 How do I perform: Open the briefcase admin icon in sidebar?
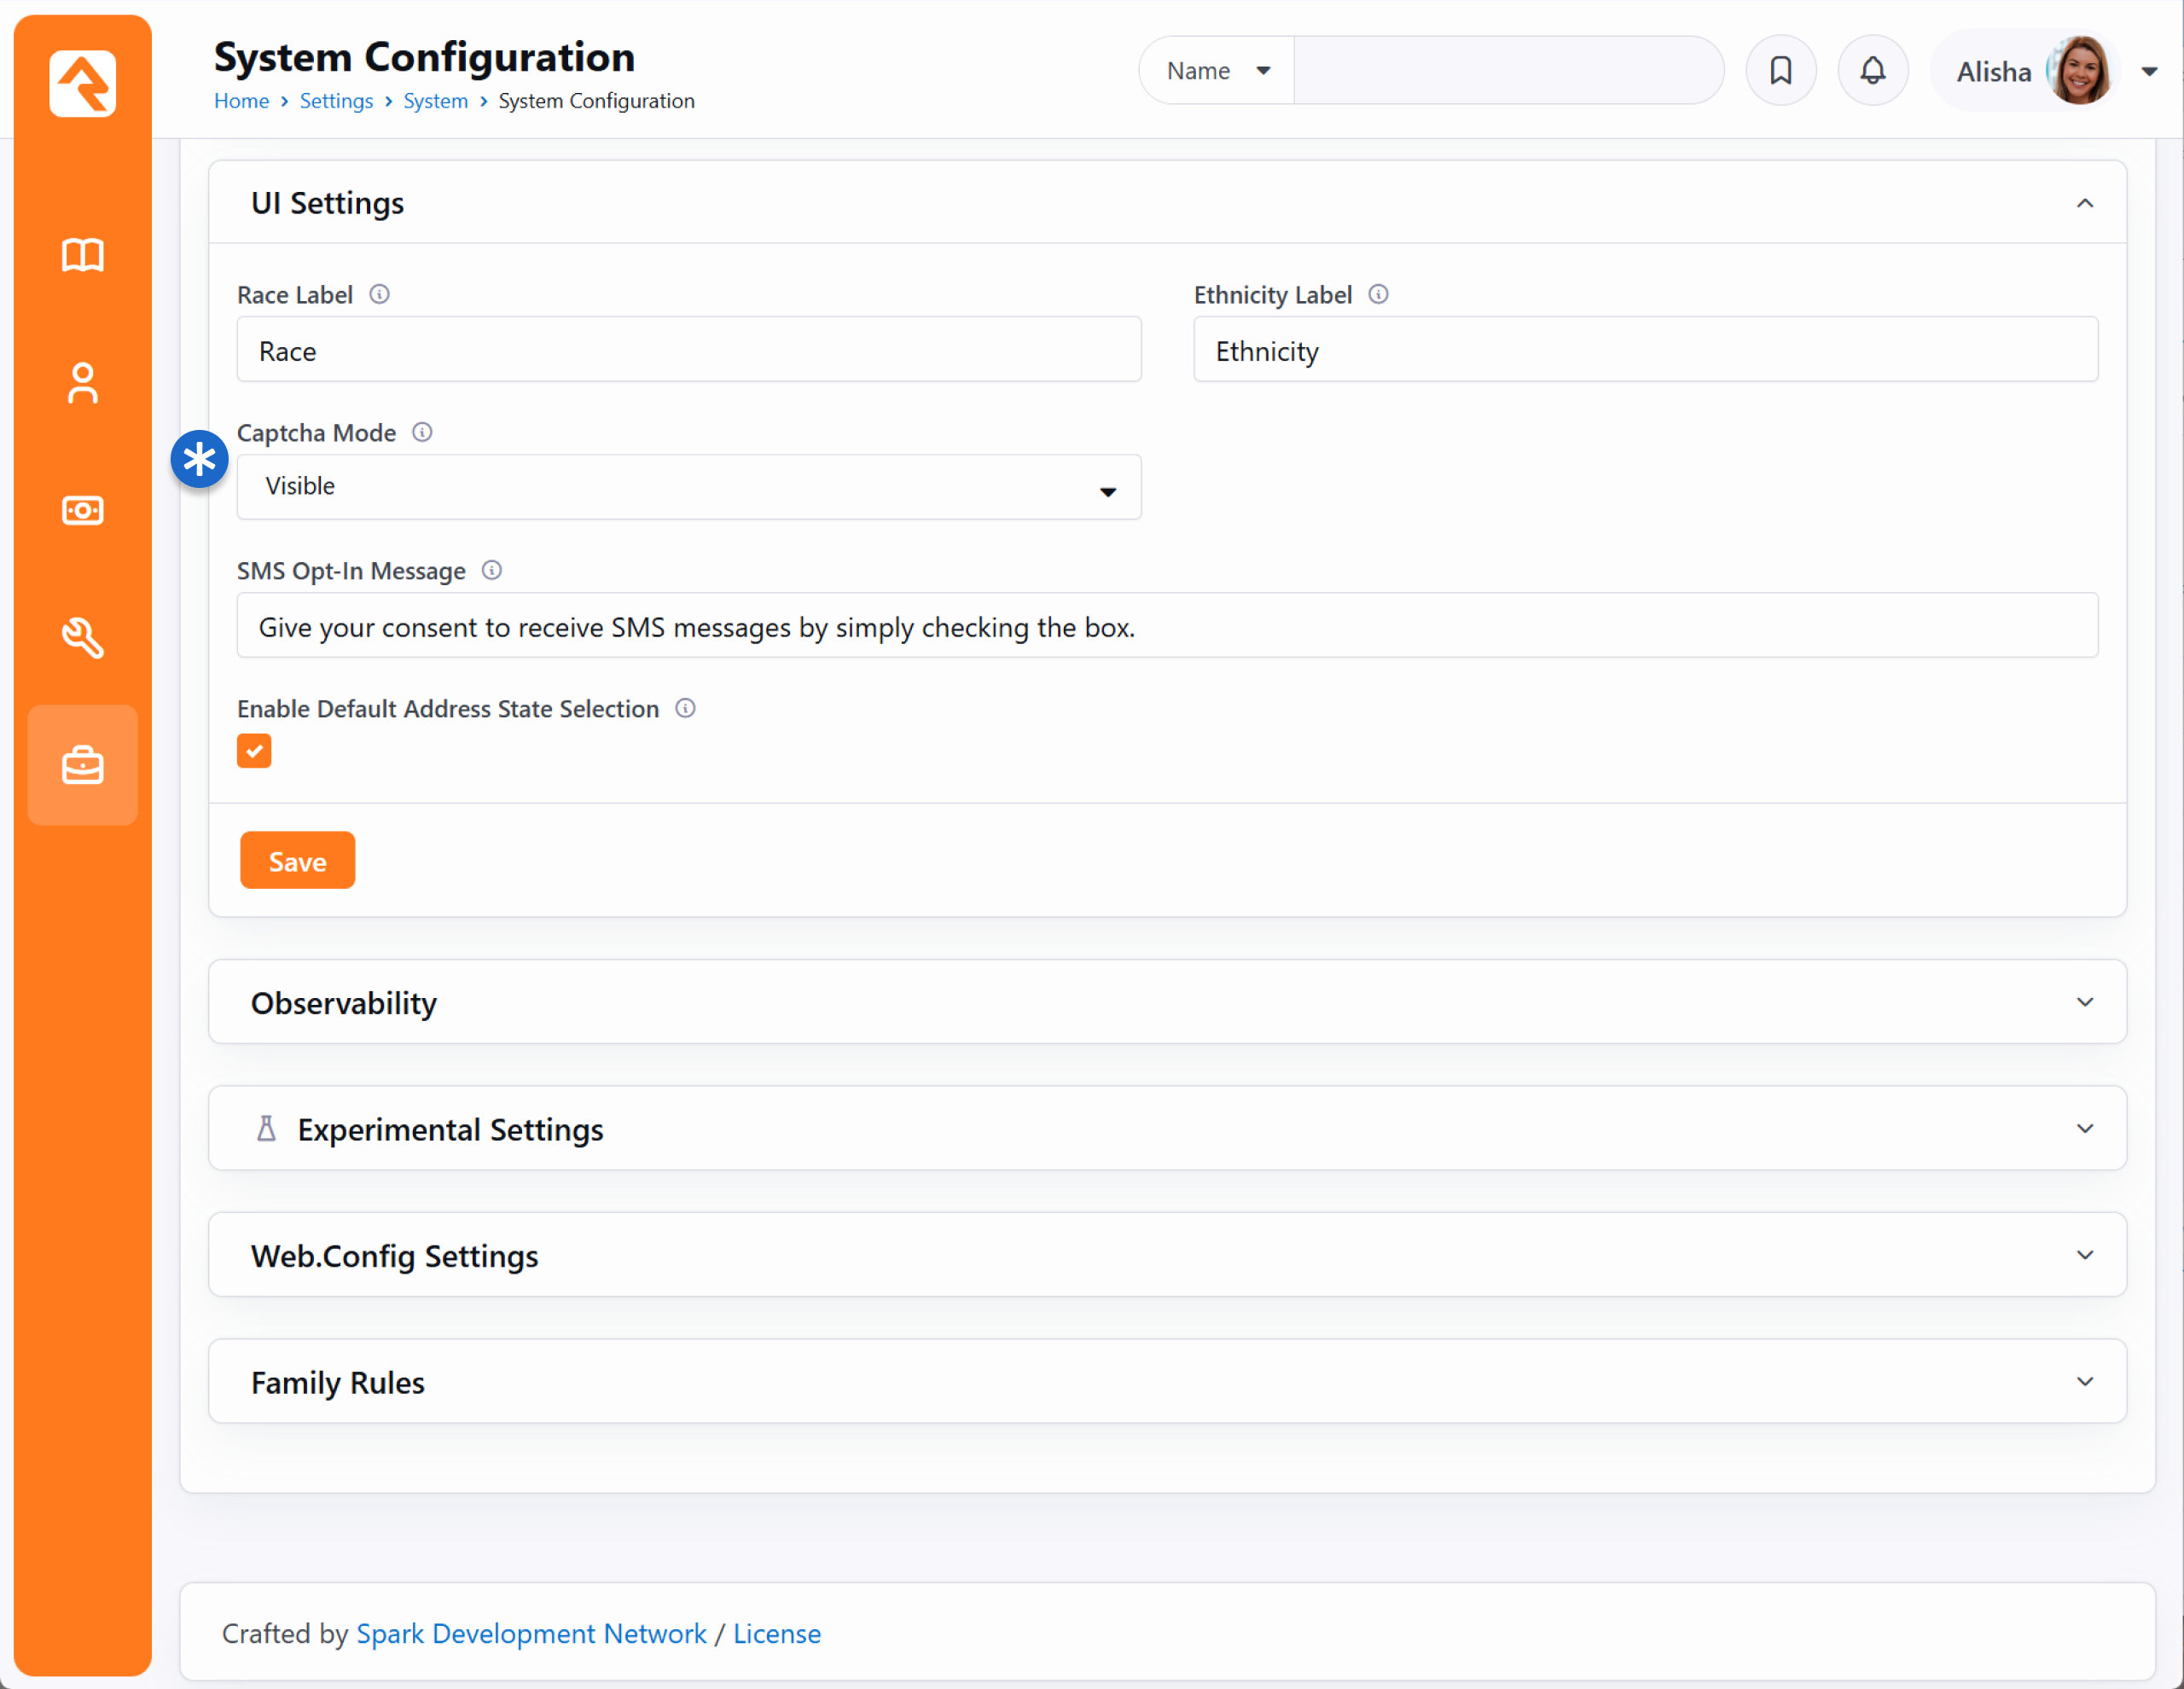[x=82, y=766]
